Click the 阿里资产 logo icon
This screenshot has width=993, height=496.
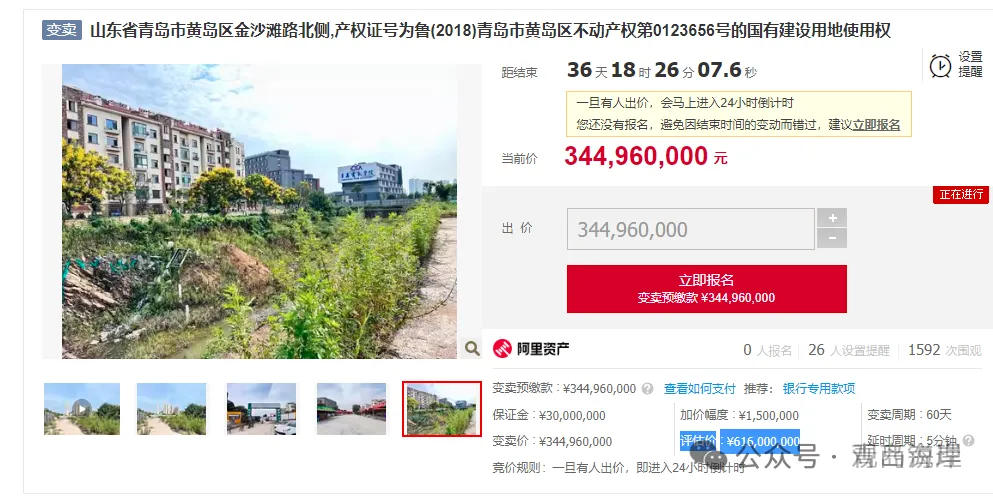pyautogui.click(x=502, y=348)
